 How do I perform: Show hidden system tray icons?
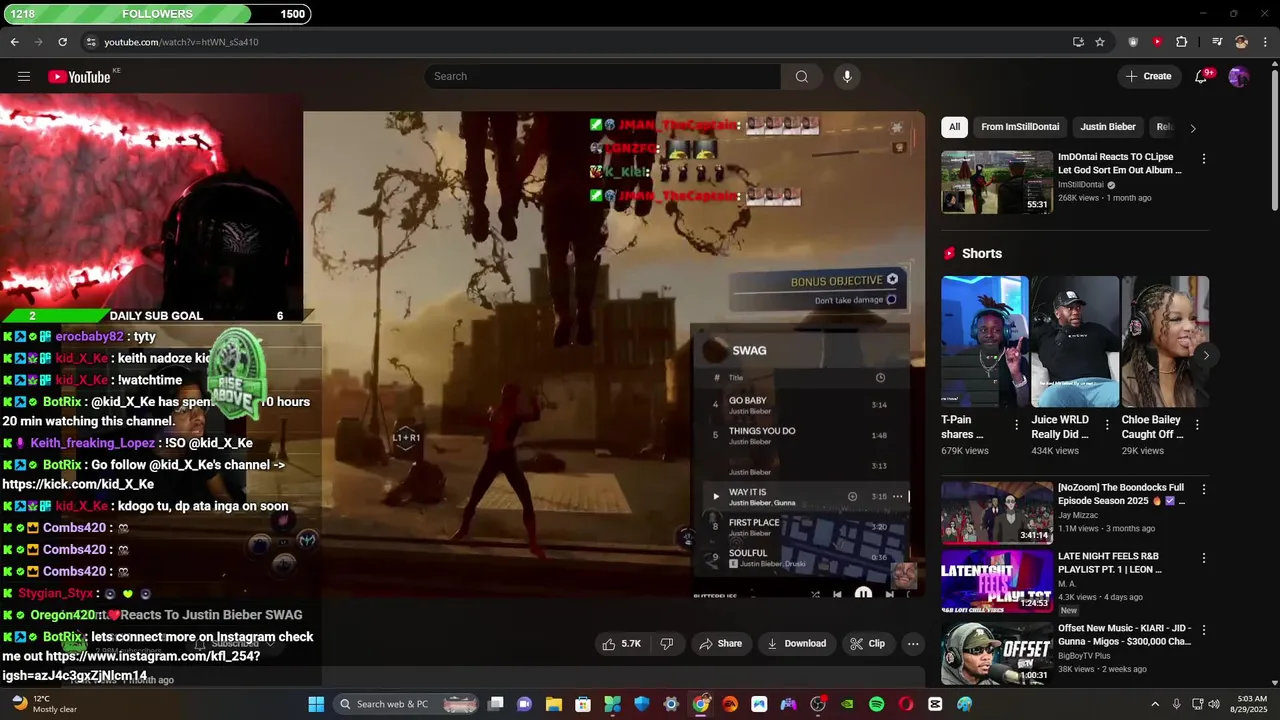[1155, 704]
